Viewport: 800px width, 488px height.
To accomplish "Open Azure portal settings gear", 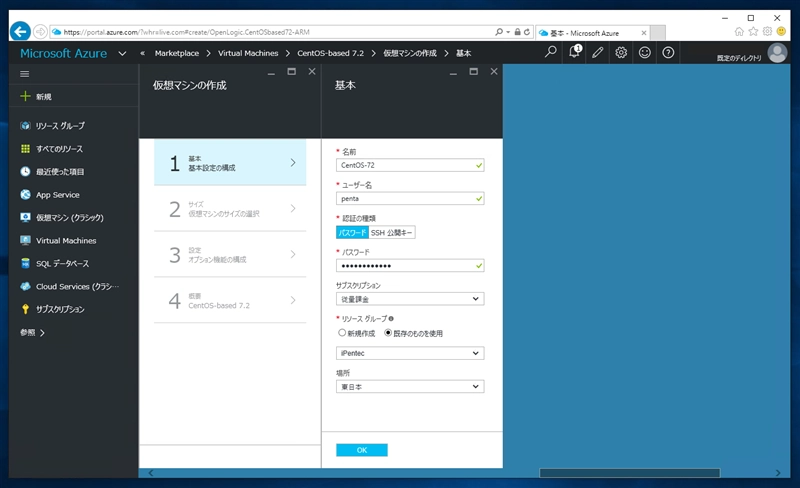I will [621, 52].
